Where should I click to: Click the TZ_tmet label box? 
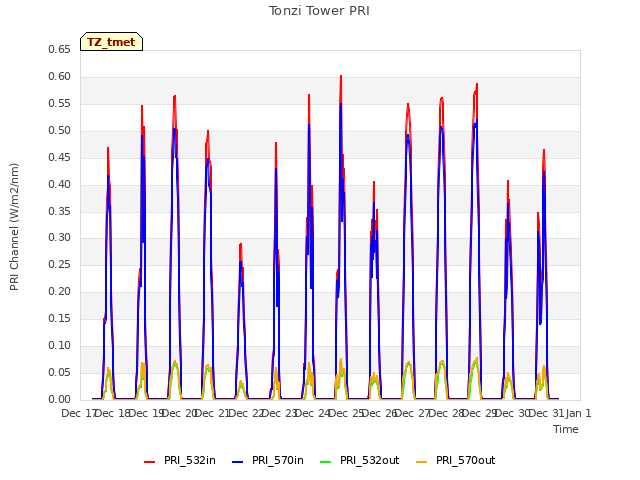coord(111,42)
